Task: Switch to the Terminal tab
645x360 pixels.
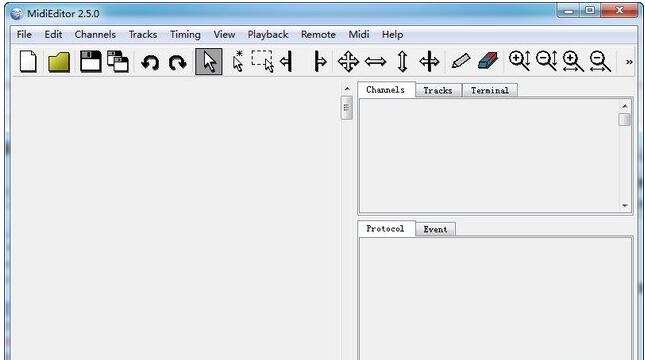Action: tap(490, 91)
